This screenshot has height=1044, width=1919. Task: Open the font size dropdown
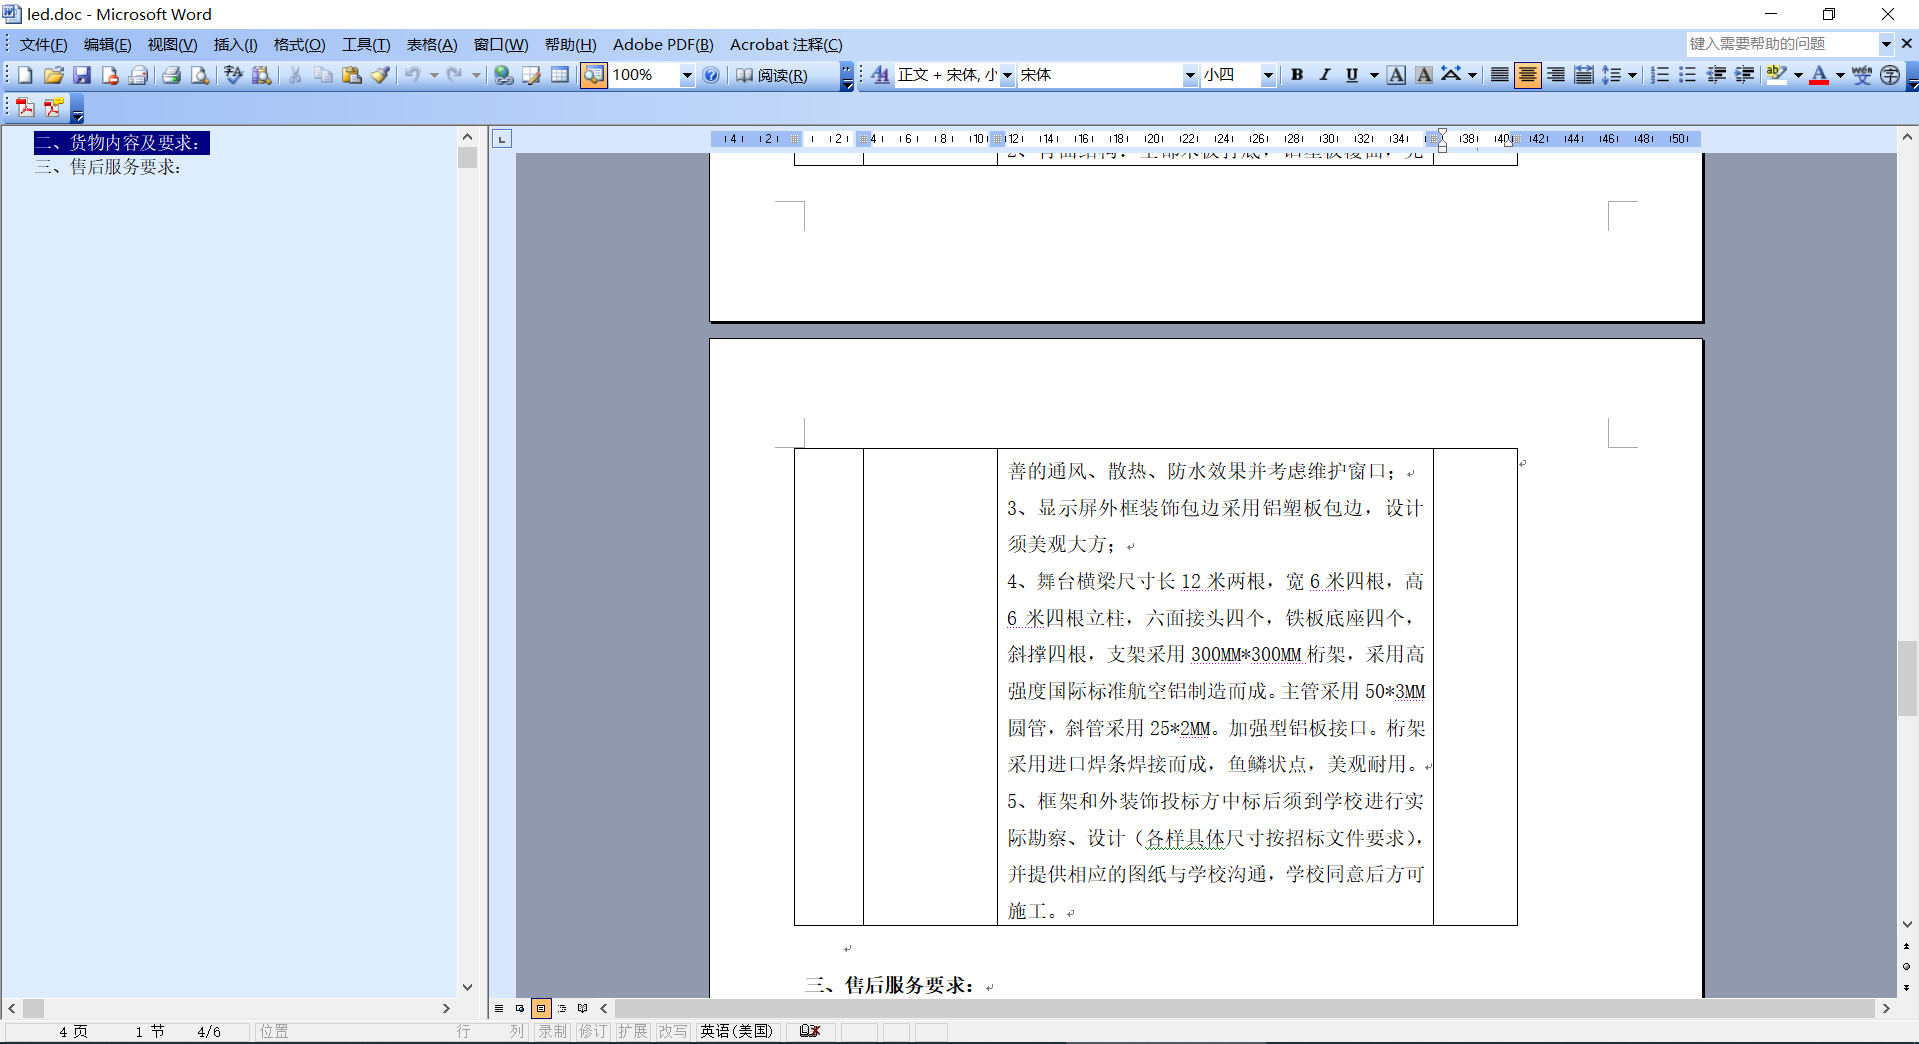(1268, 75)
